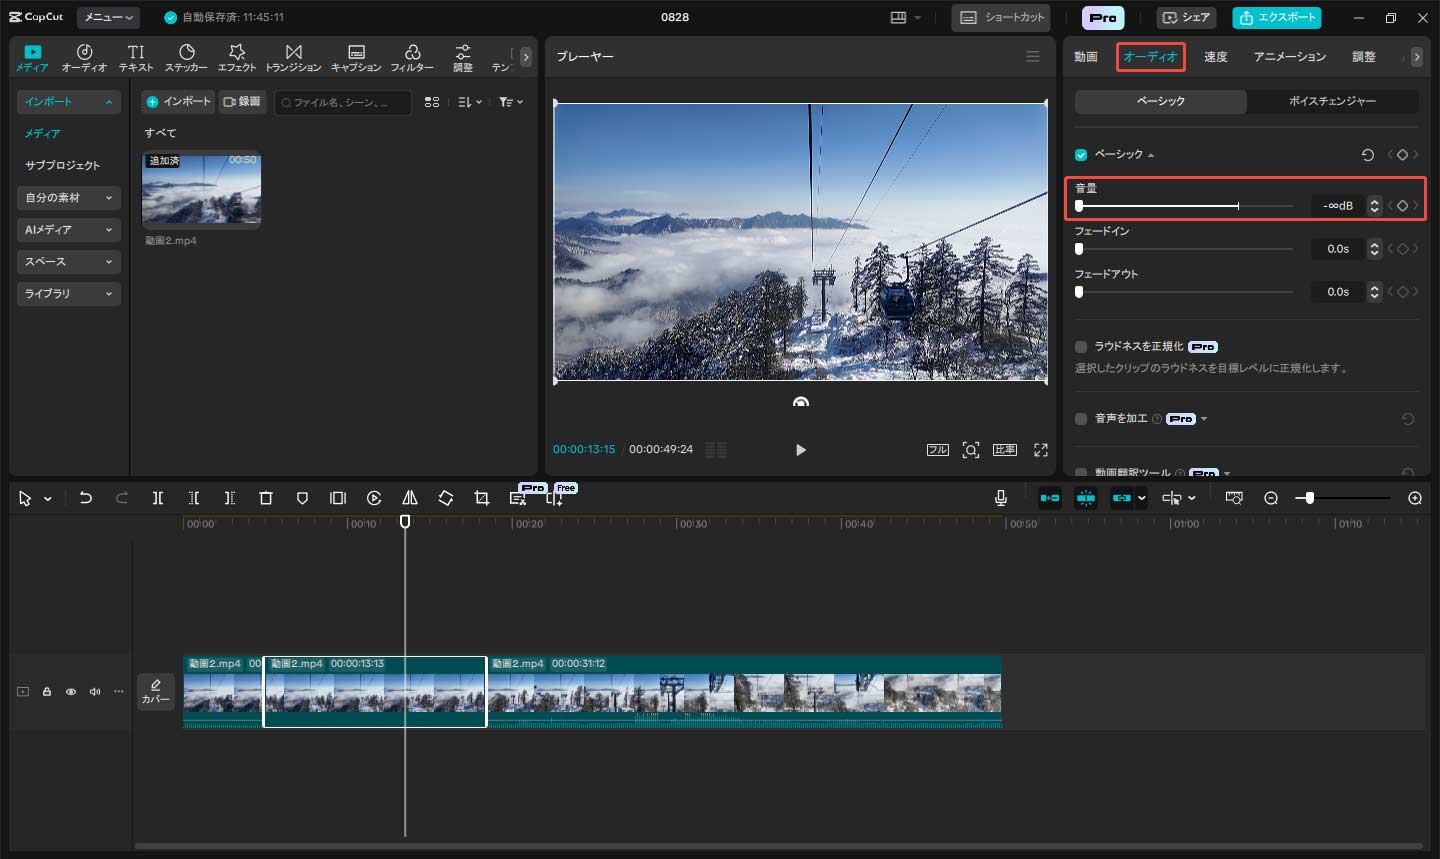Open the オーディオ tool in the top toolbar
The width and height of the screenshot is (1440, 859).
84,58
